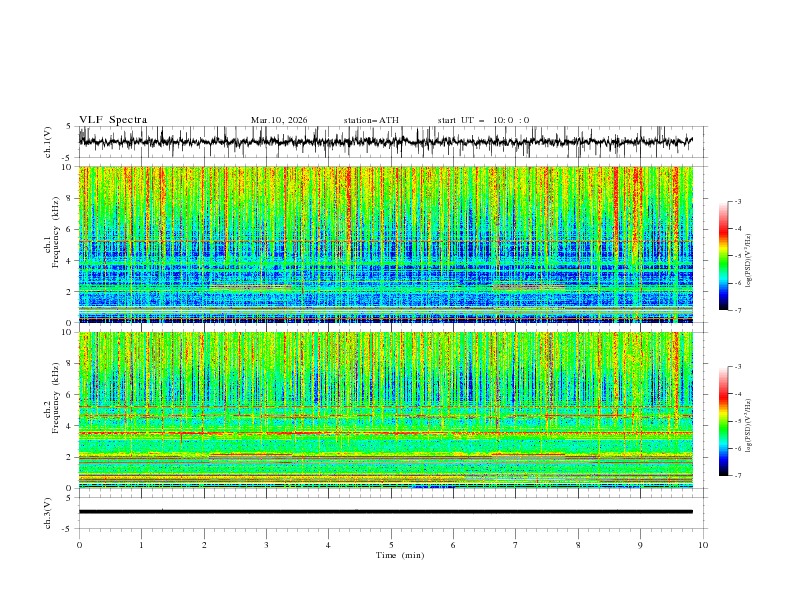
Task: Click time axis tick label "7"
Action: [515, 545]
